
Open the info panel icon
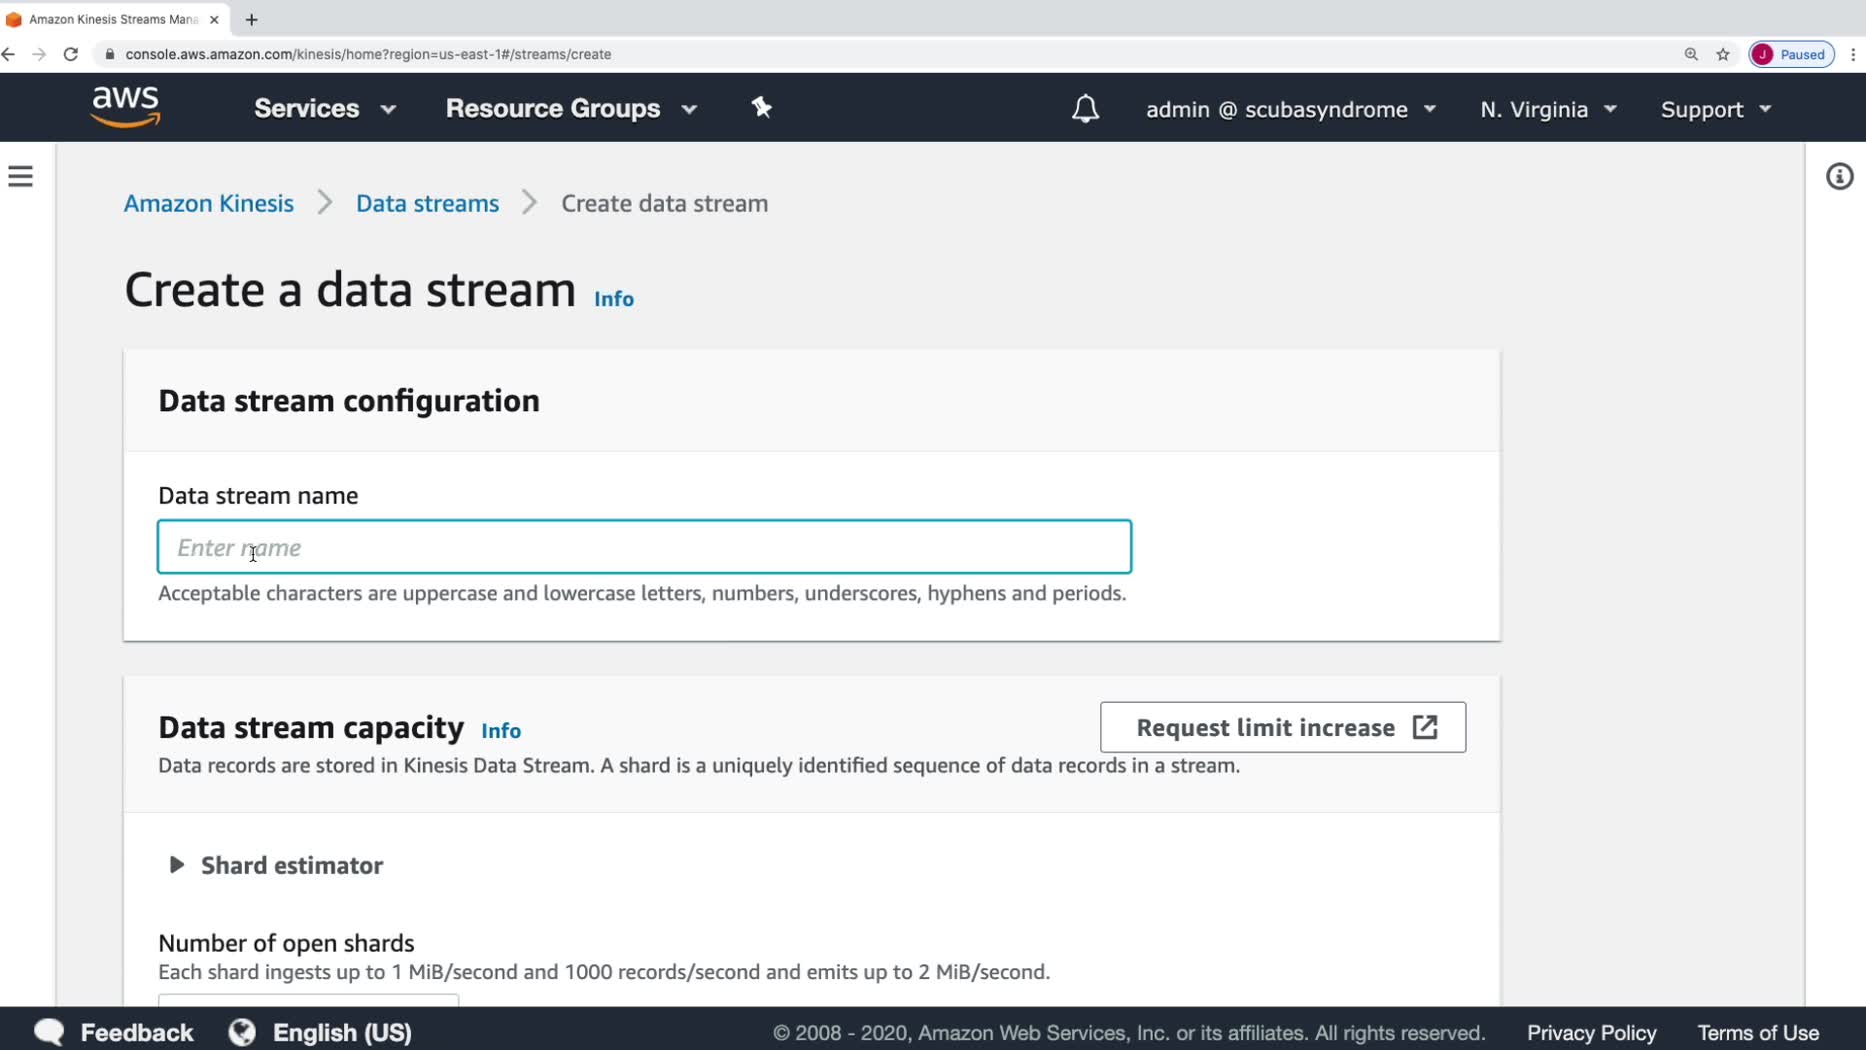point(1839,177)
